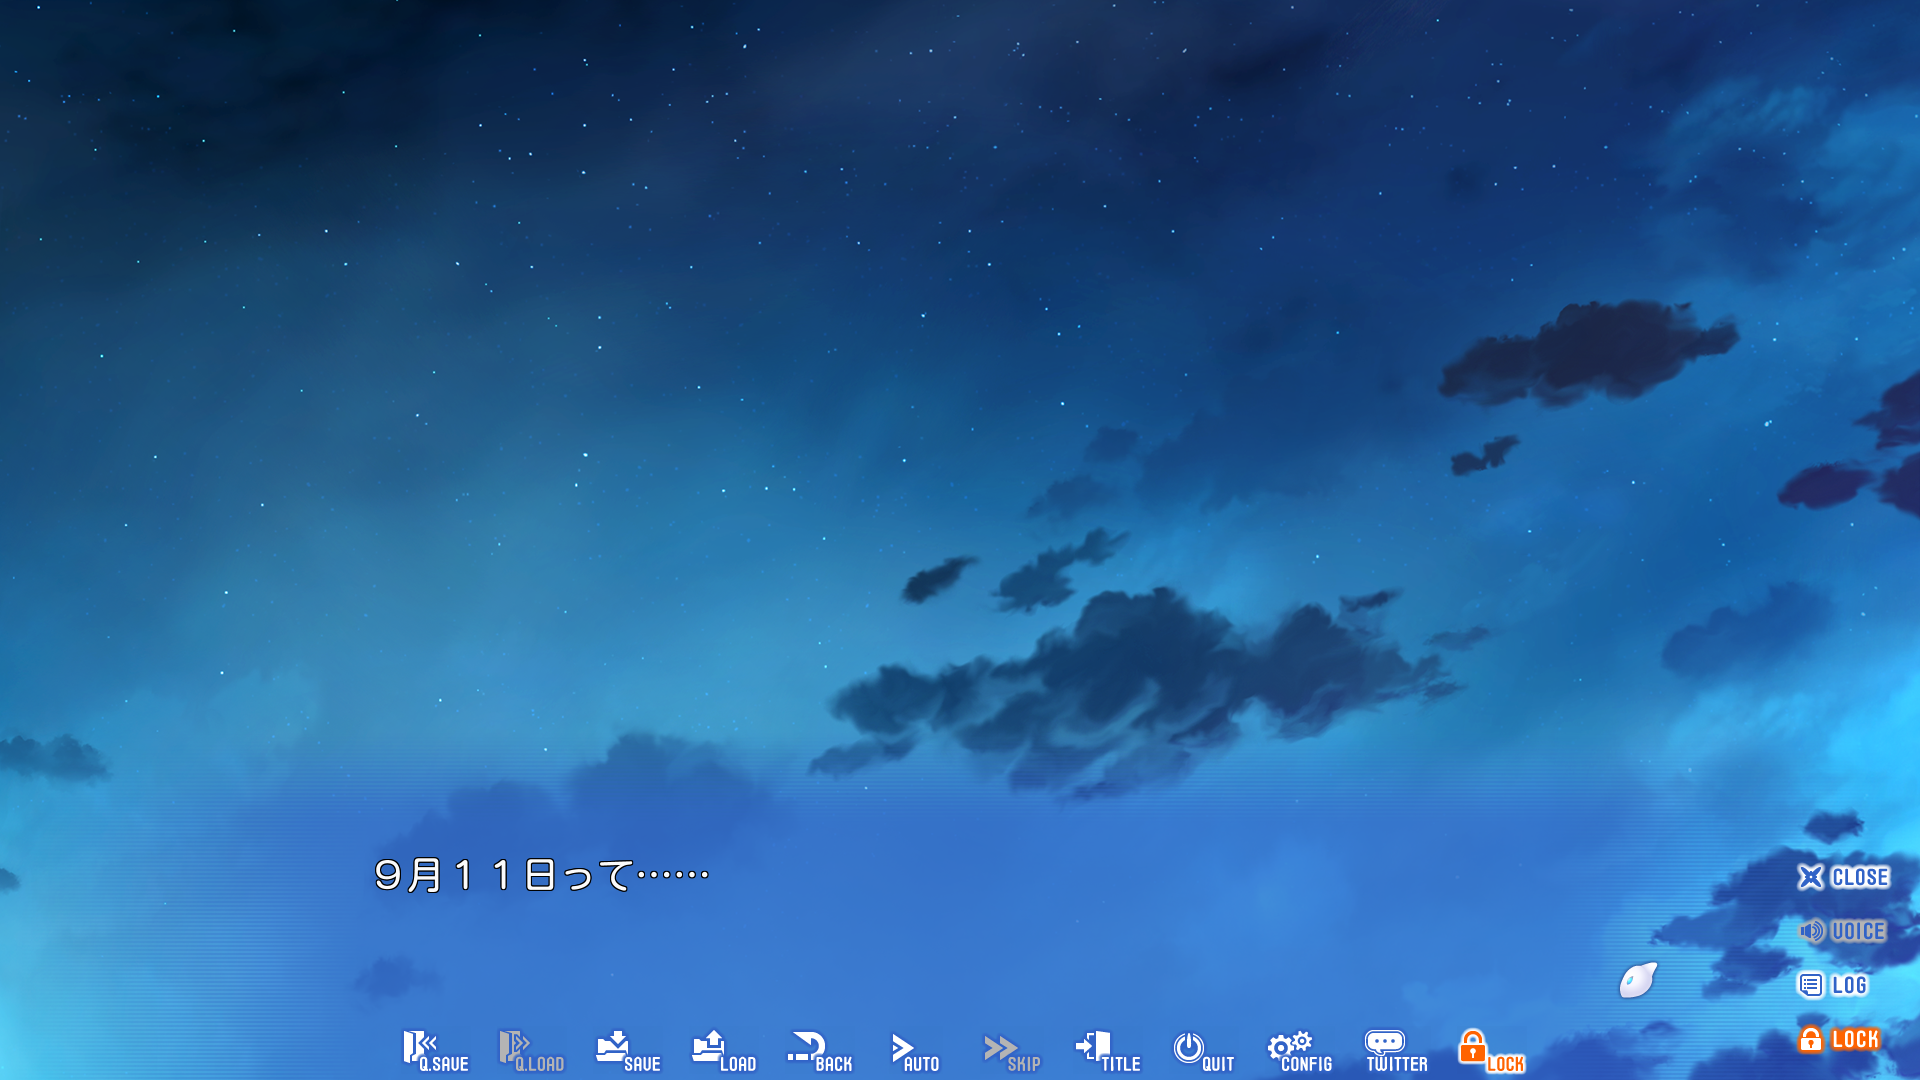Click the dialogue text 9月11日って
The height and width of the screenshot is (1080, 1920).
tap(541, 875)
